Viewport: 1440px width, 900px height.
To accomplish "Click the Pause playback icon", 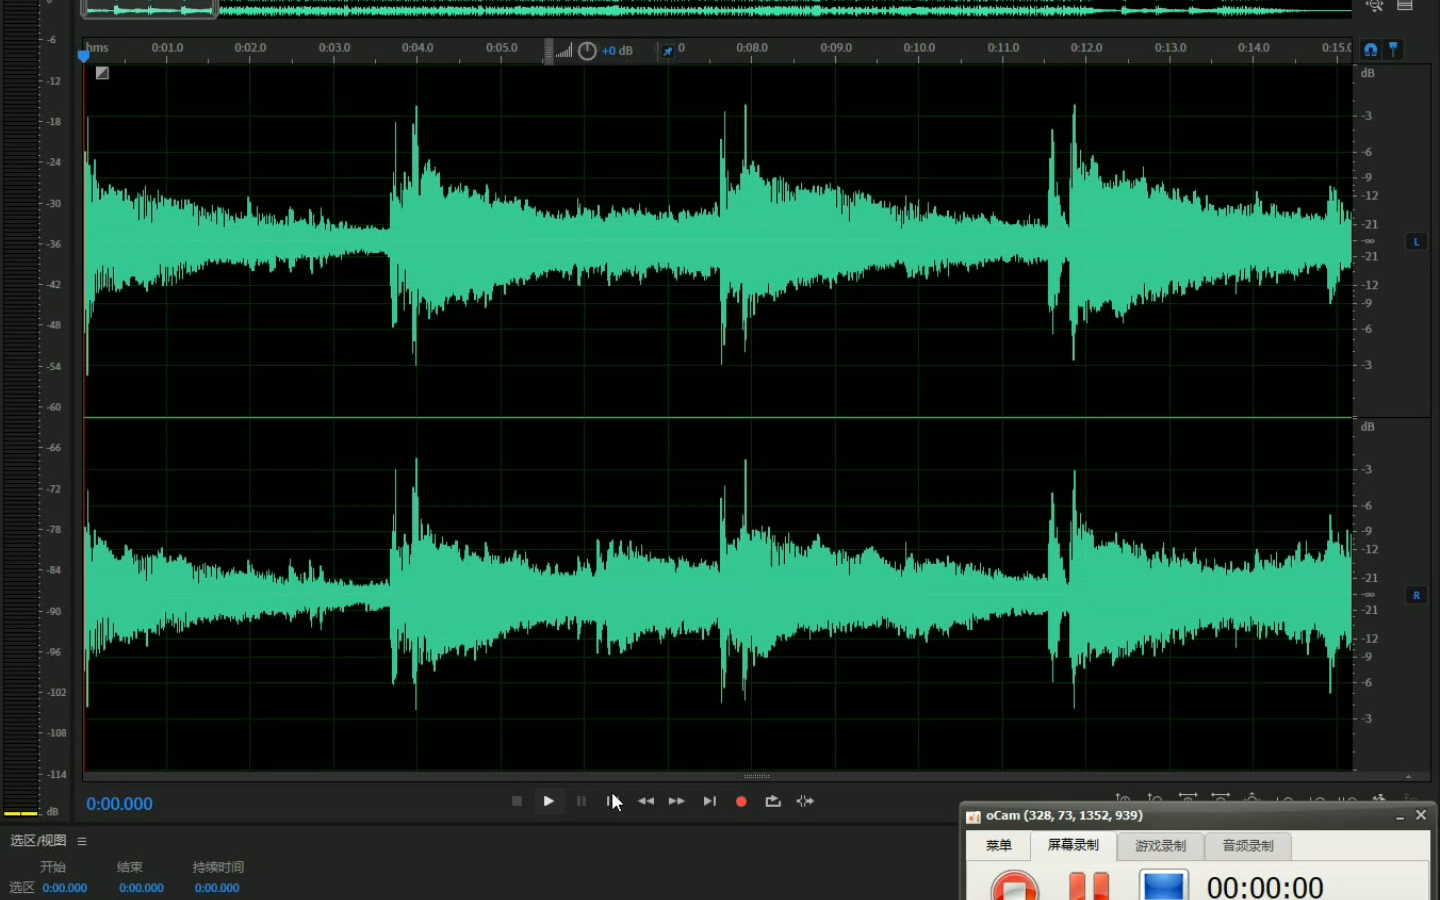I will tap(581, 801).
